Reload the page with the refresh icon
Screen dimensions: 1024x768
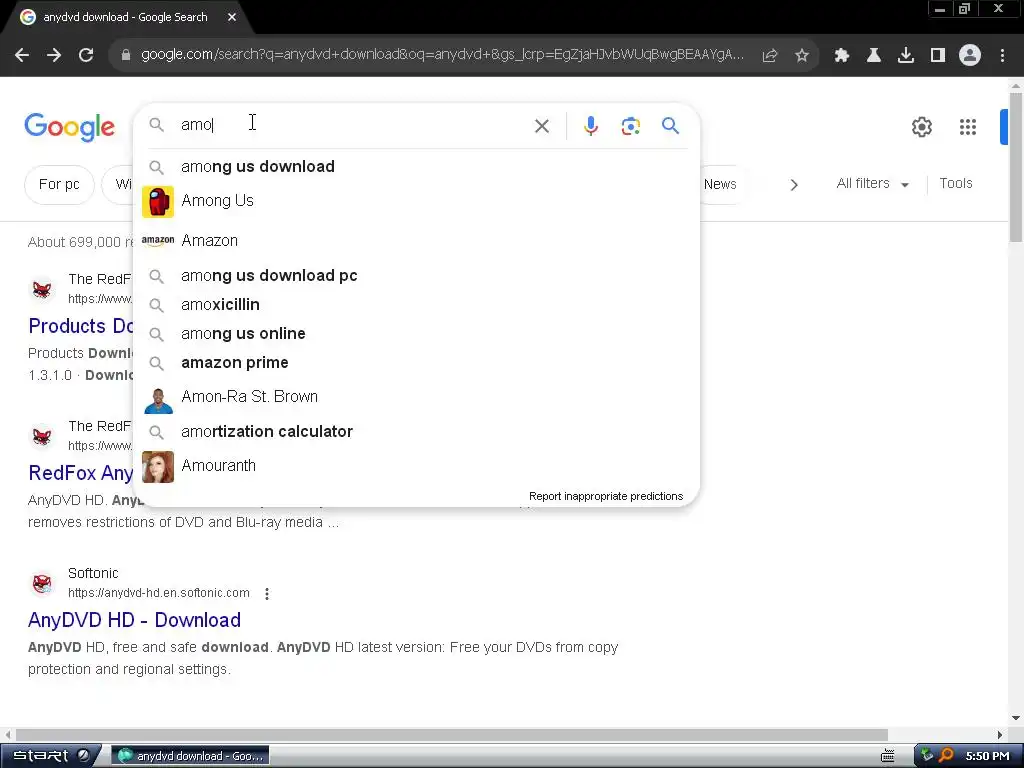click(x=86, y=56)
